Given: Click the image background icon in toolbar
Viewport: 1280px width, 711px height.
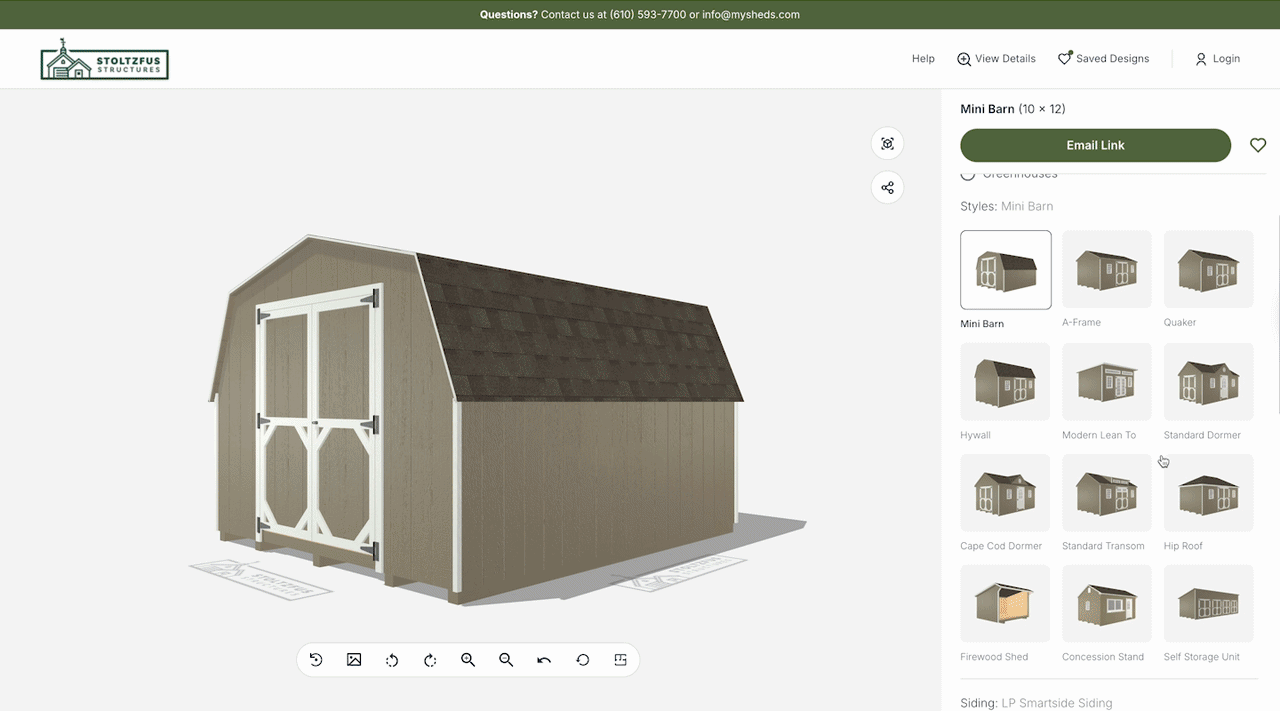Looking at the screenshot, I should click(354, 660).
